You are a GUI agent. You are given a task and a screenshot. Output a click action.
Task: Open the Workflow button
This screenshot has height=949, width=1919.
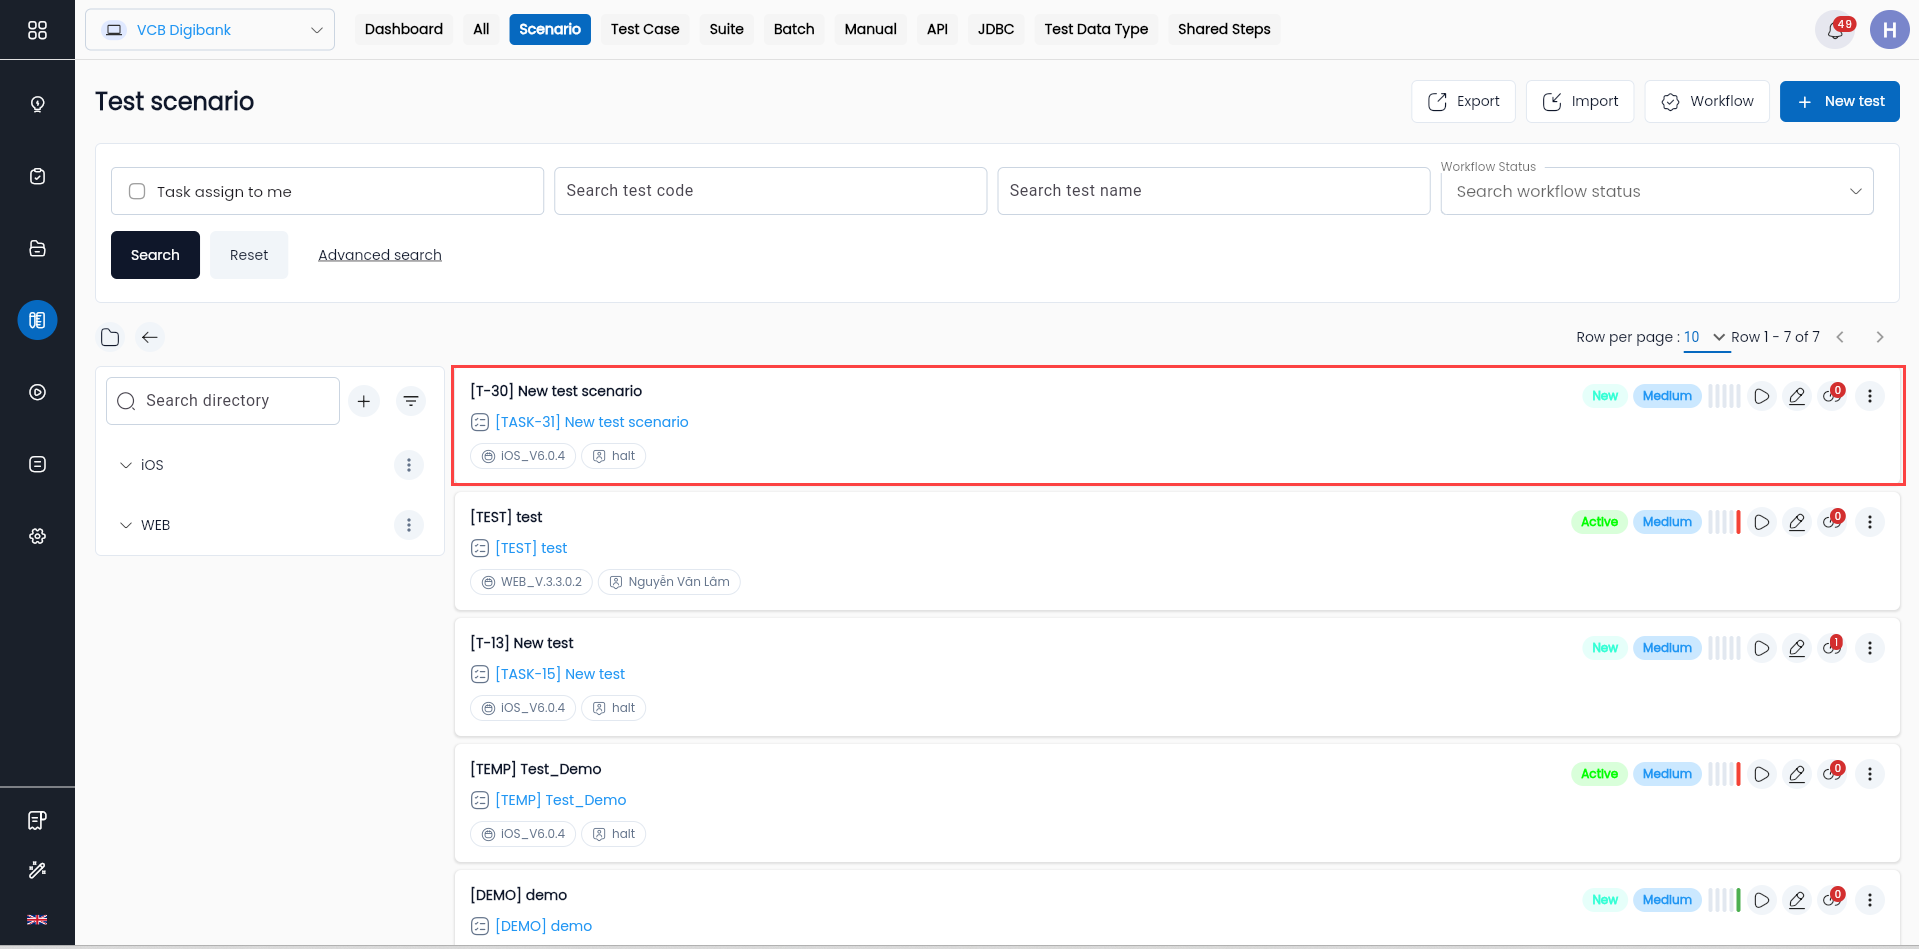pyautogui.click(x=1707, y=101)
